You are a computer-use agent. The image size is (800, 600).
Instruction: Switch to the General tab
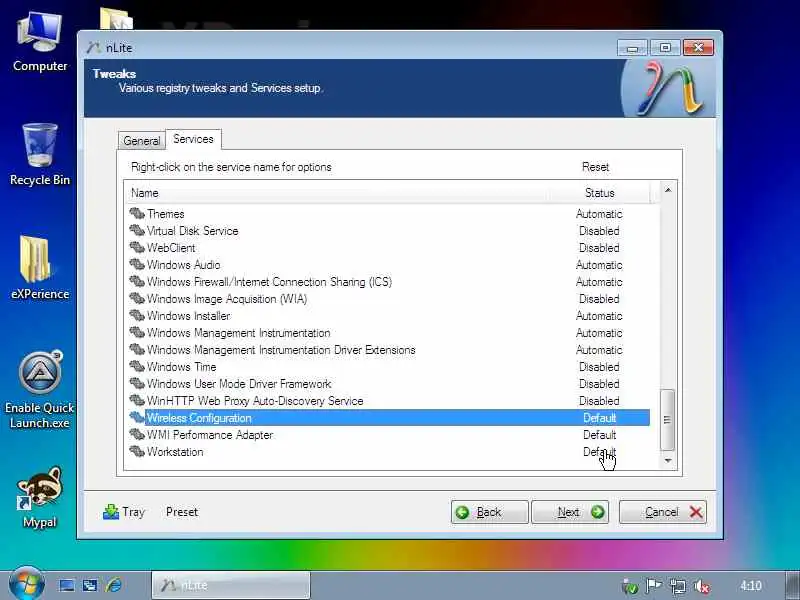(x=141, y=141)
